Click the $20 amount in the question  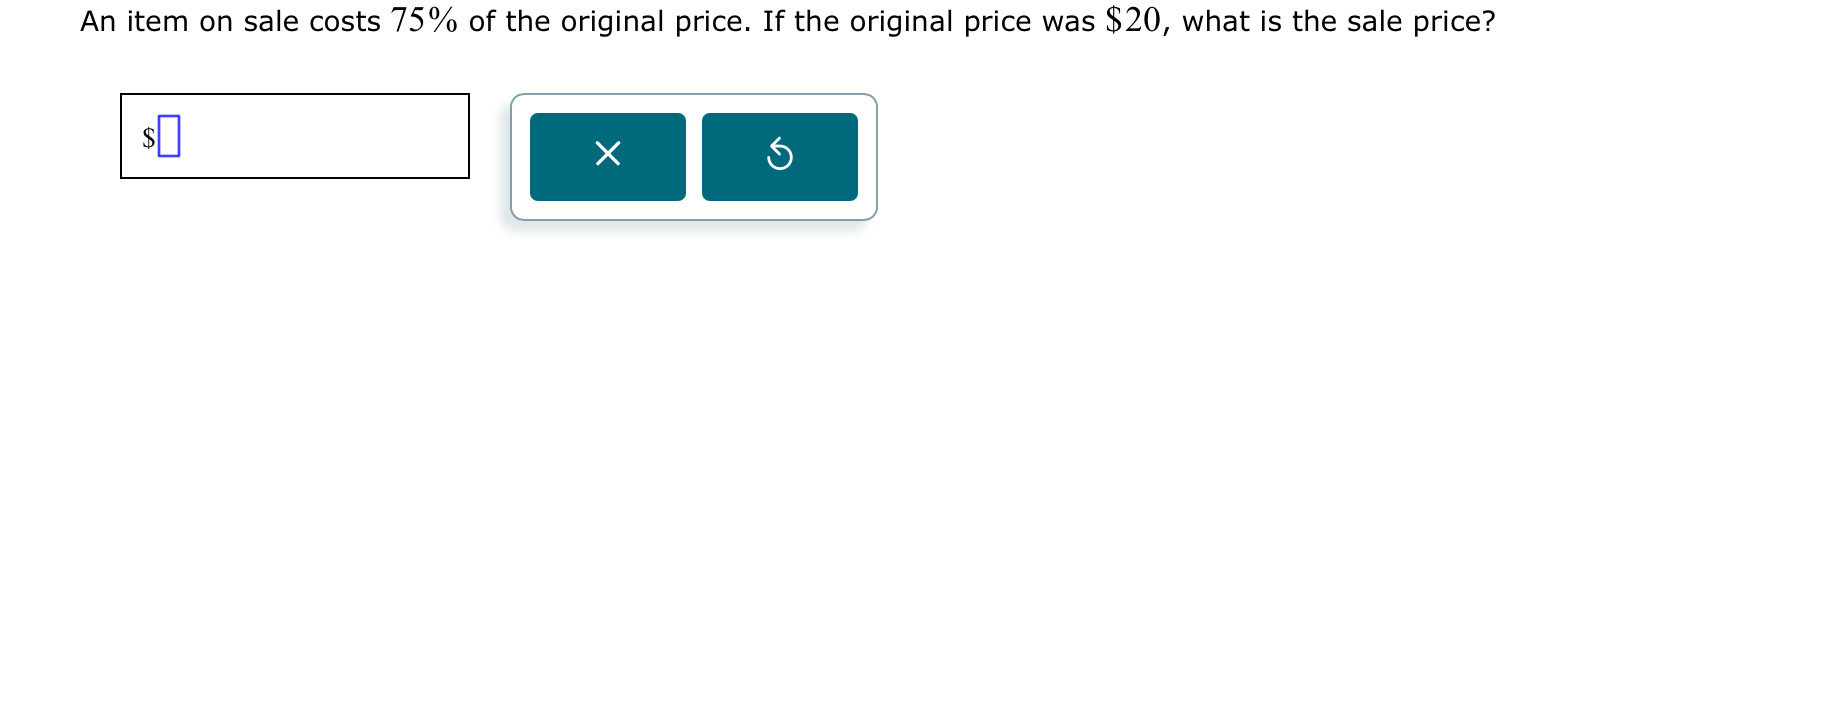coord(1134,20)
